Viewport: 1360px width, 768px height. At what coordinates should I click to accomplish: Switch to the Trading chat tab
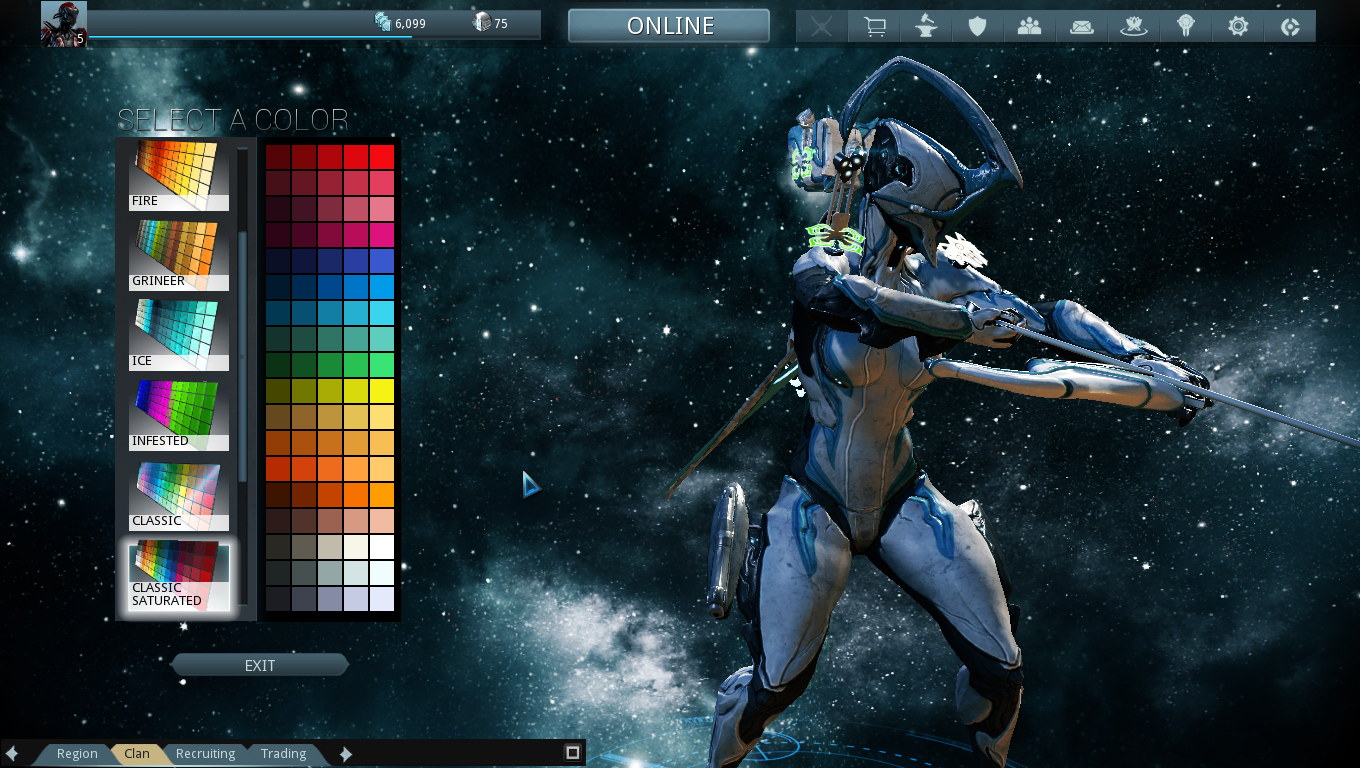[x=284, y=754]
